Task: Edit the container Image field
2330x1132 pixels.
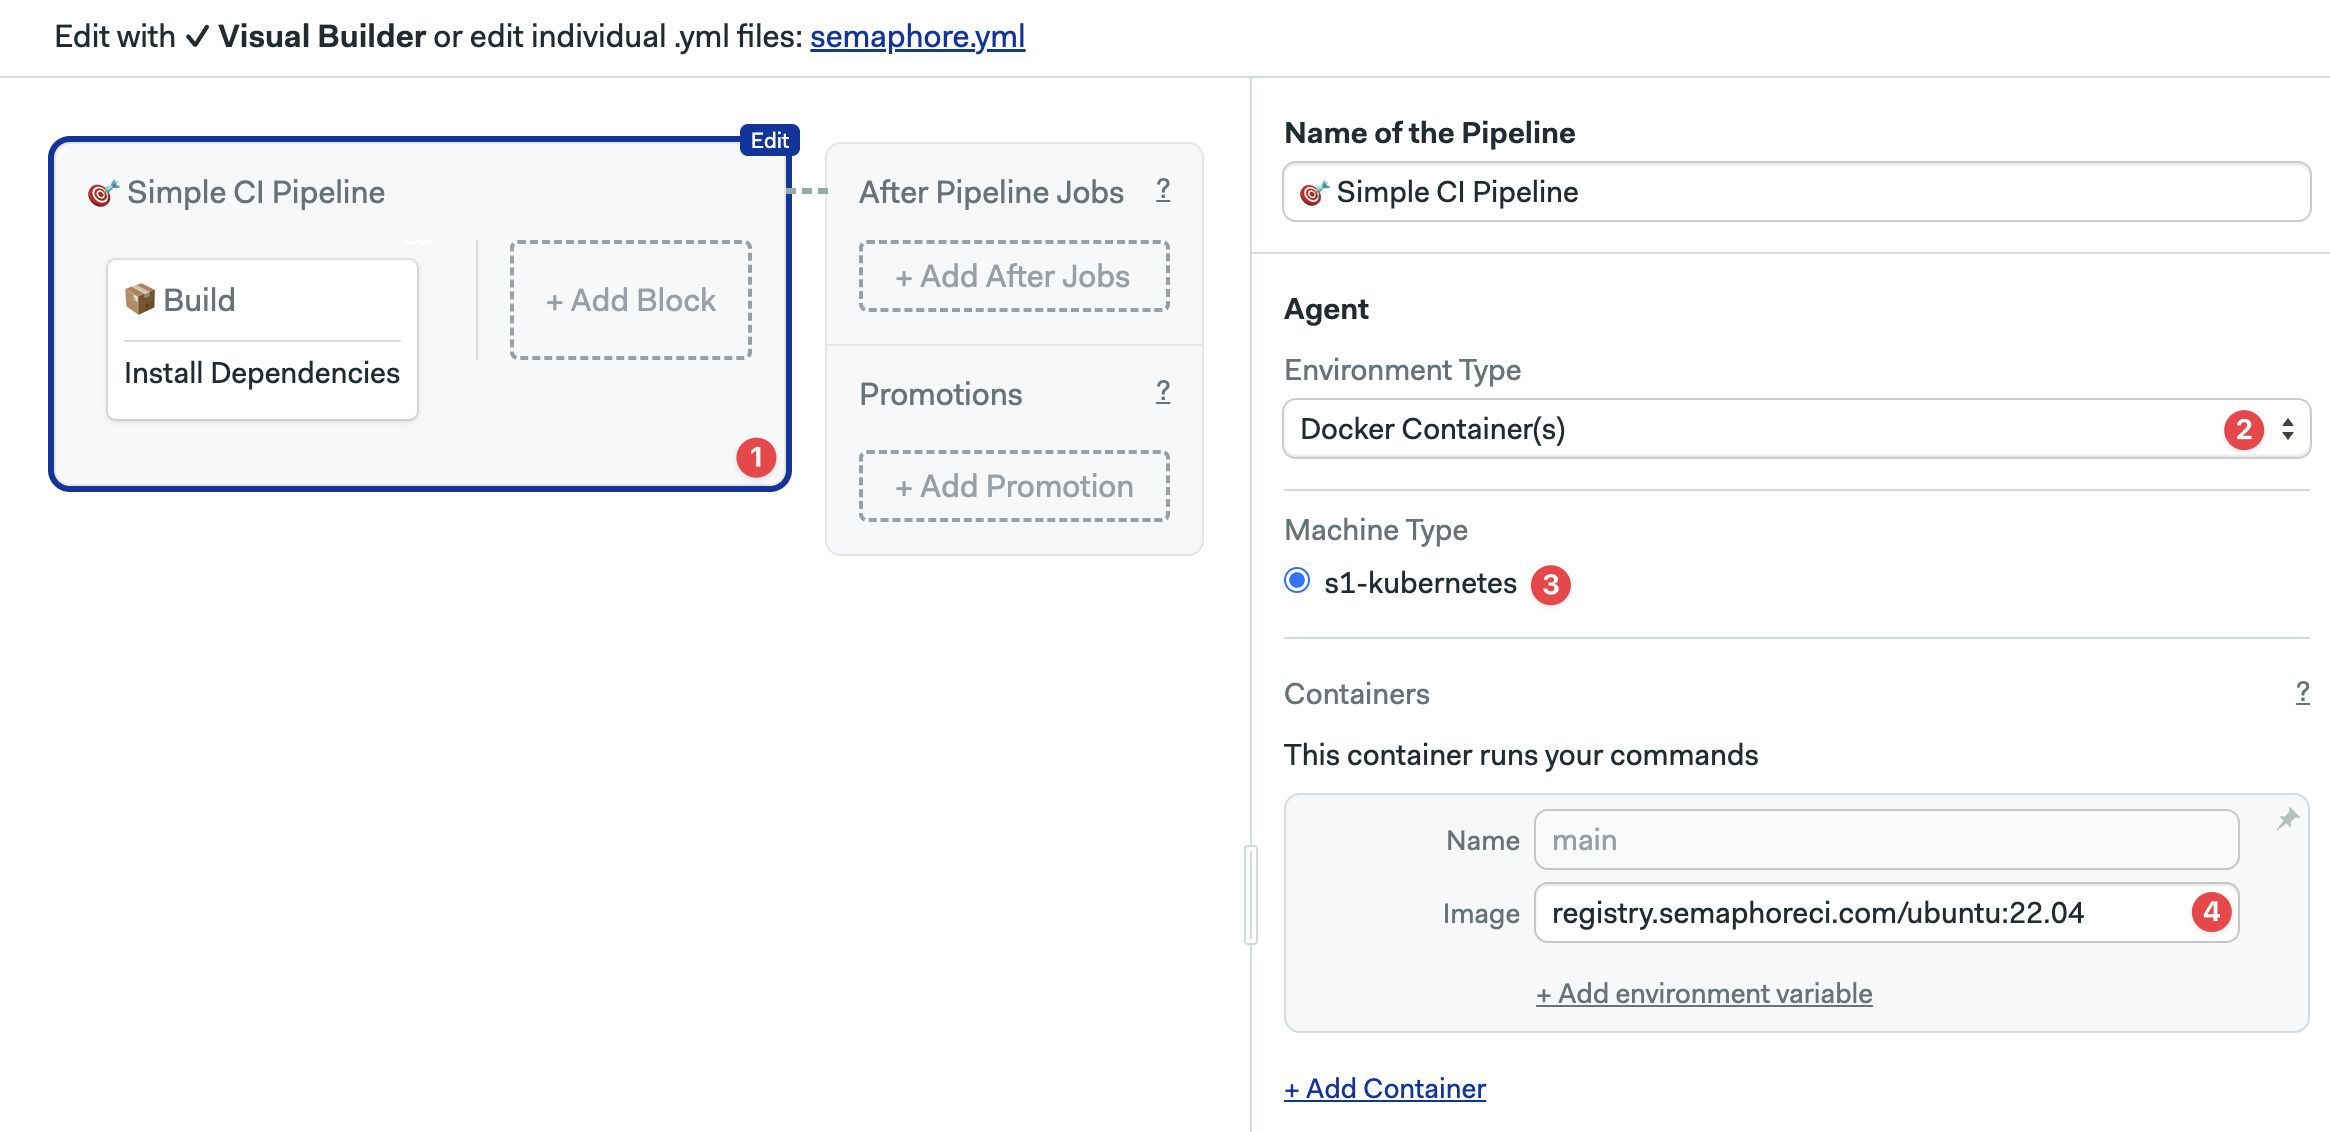Action: pos(1886,913)
